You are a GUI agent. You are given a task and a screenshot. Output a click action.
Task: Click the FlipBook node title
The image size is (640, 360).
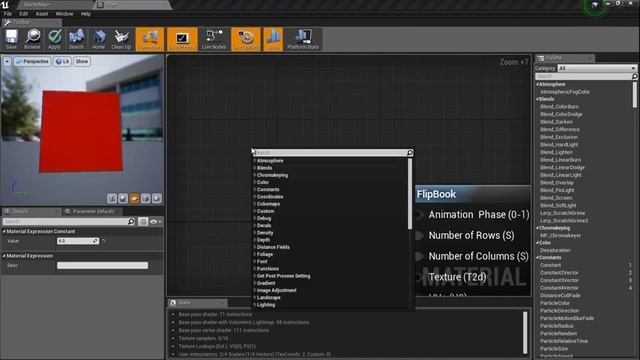click(436, 194)
